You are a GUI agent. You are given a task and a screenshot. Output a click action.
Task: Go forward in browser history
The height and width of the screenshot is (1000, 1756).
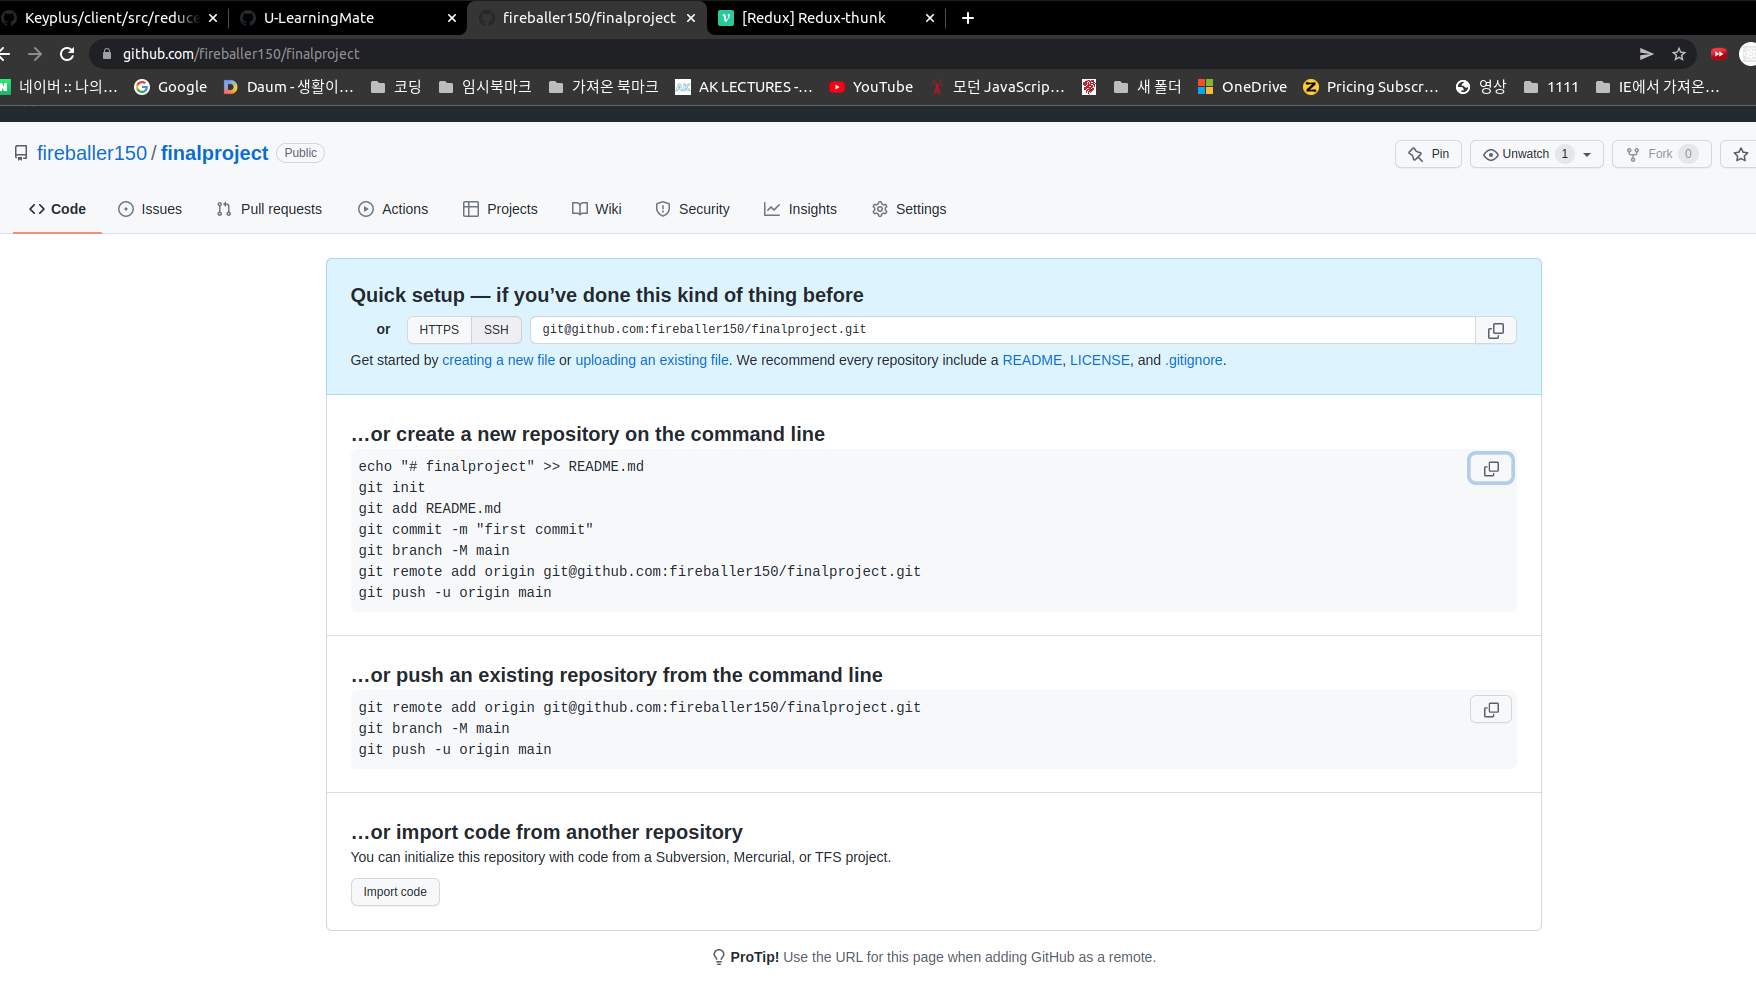click(35, 54)
